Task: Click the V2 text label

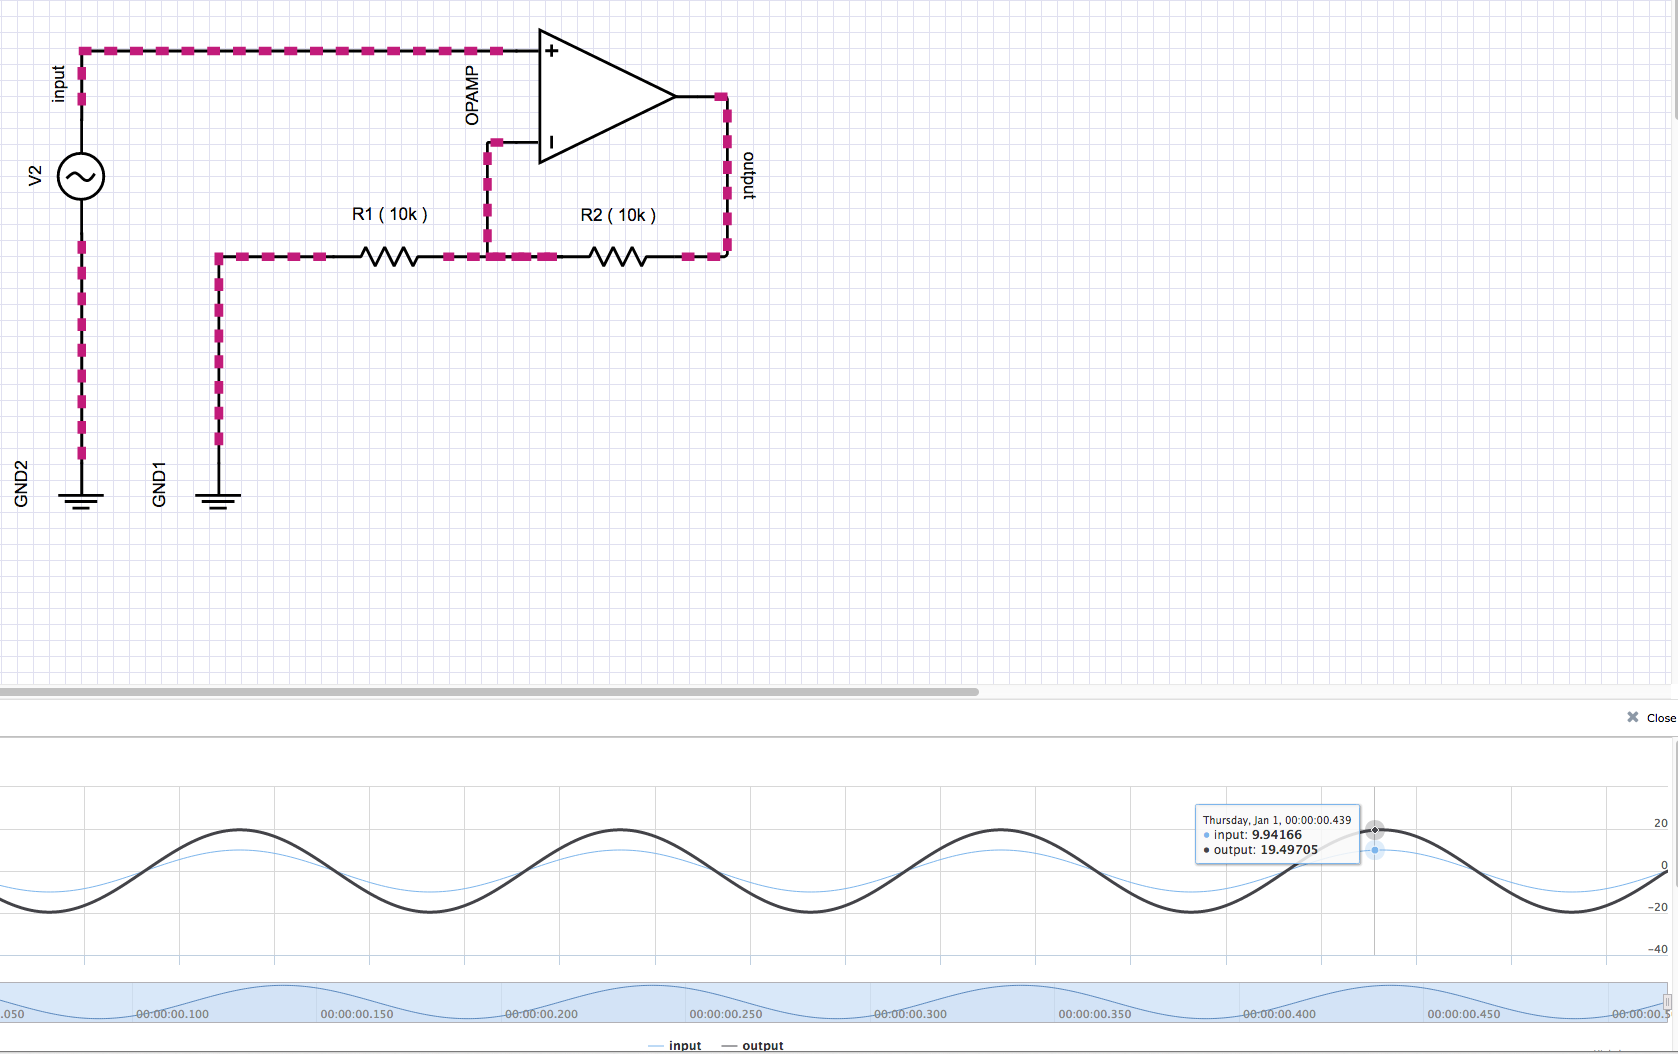Action: (35, 176)
